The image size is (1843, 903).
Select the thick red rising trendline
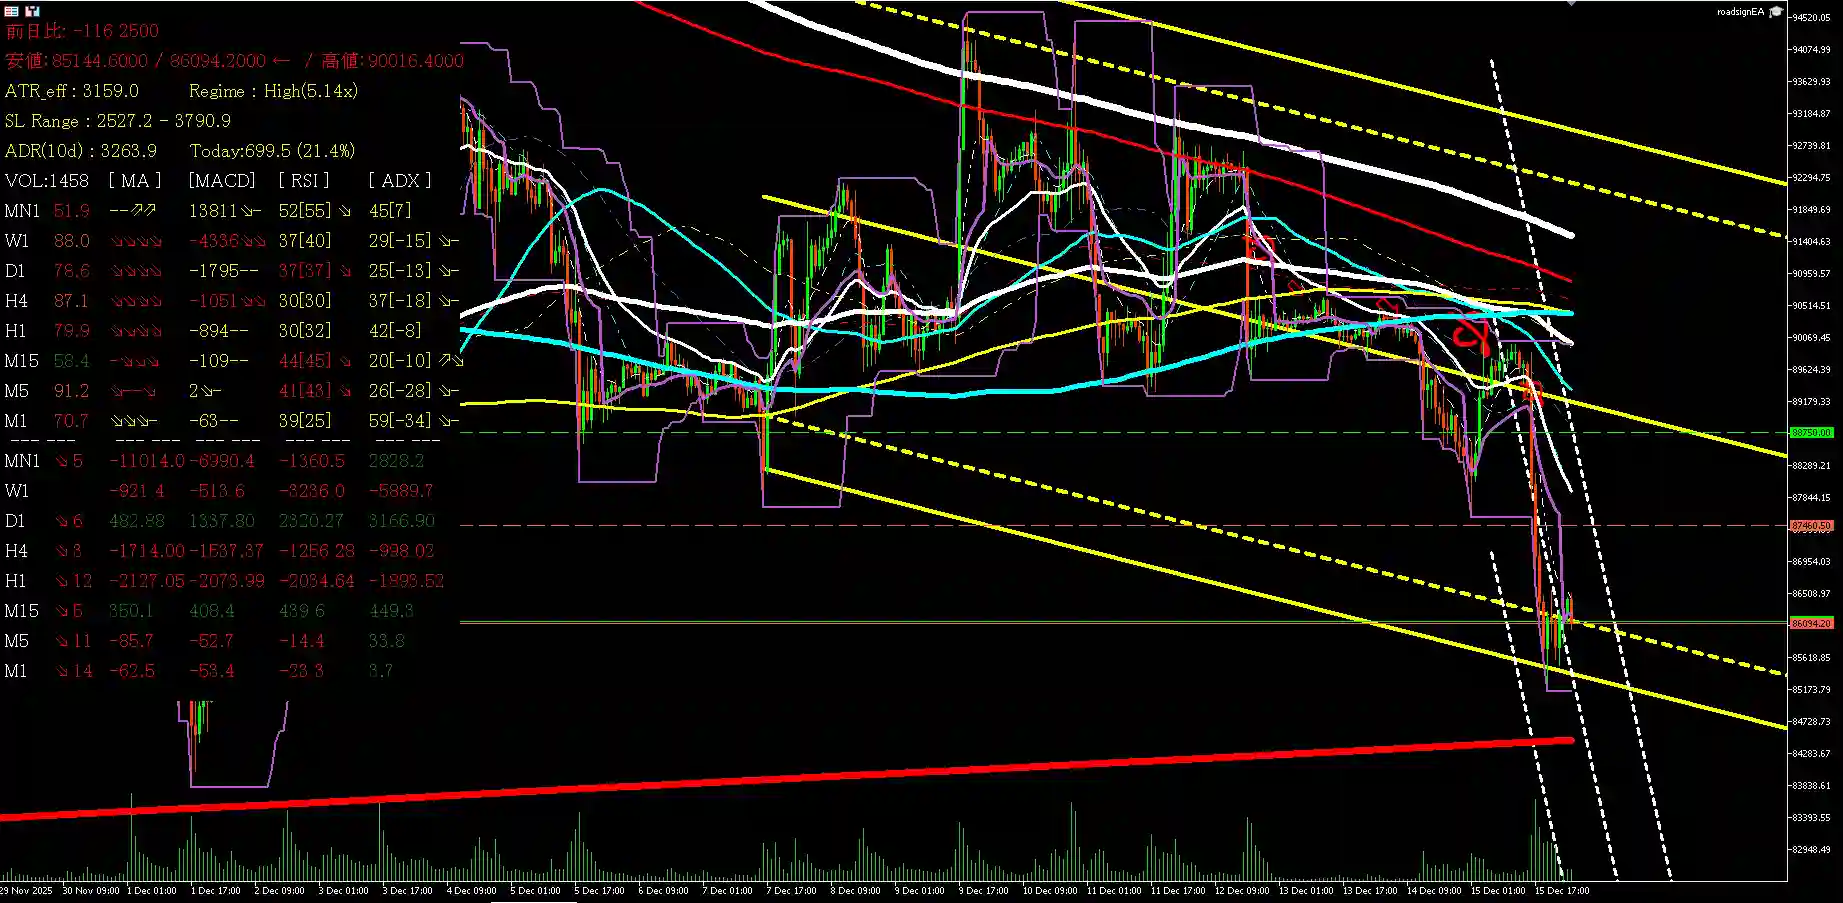click(800, 780)
